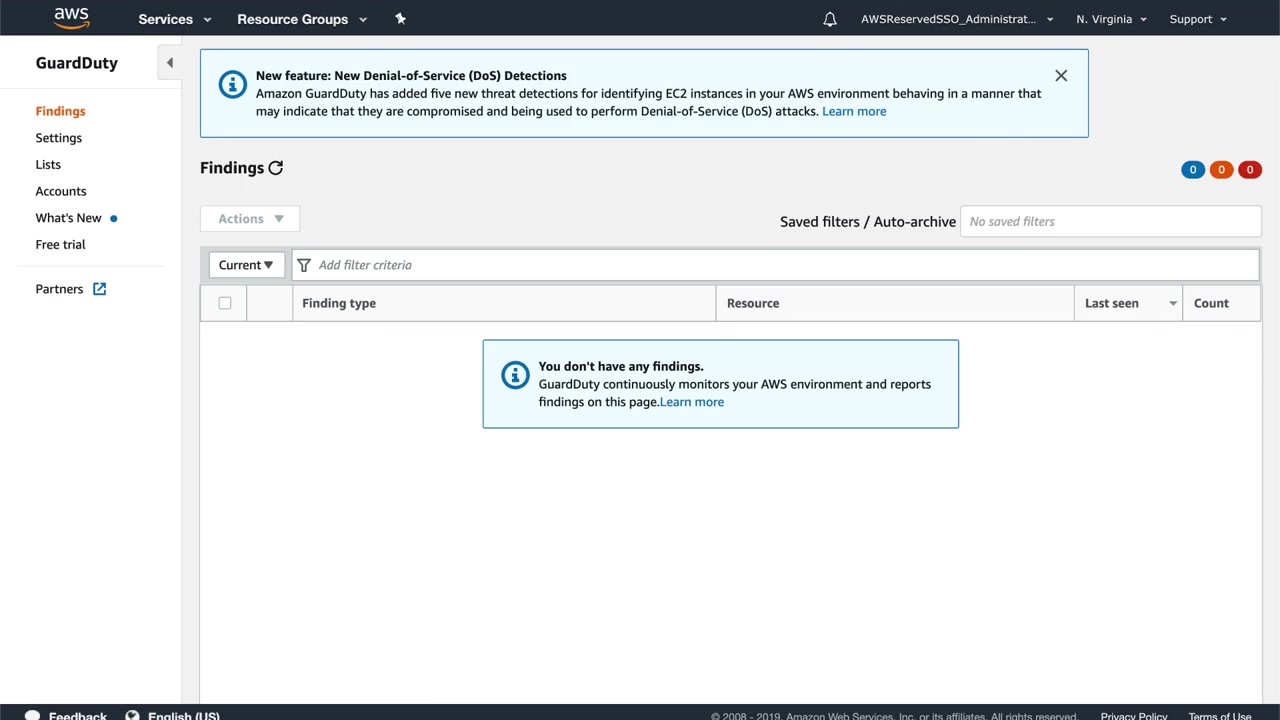Image resolution: width=1280 pixels, height=720 pixels.
Task: Click the English (US) language selector
Action: click(184, 716)
